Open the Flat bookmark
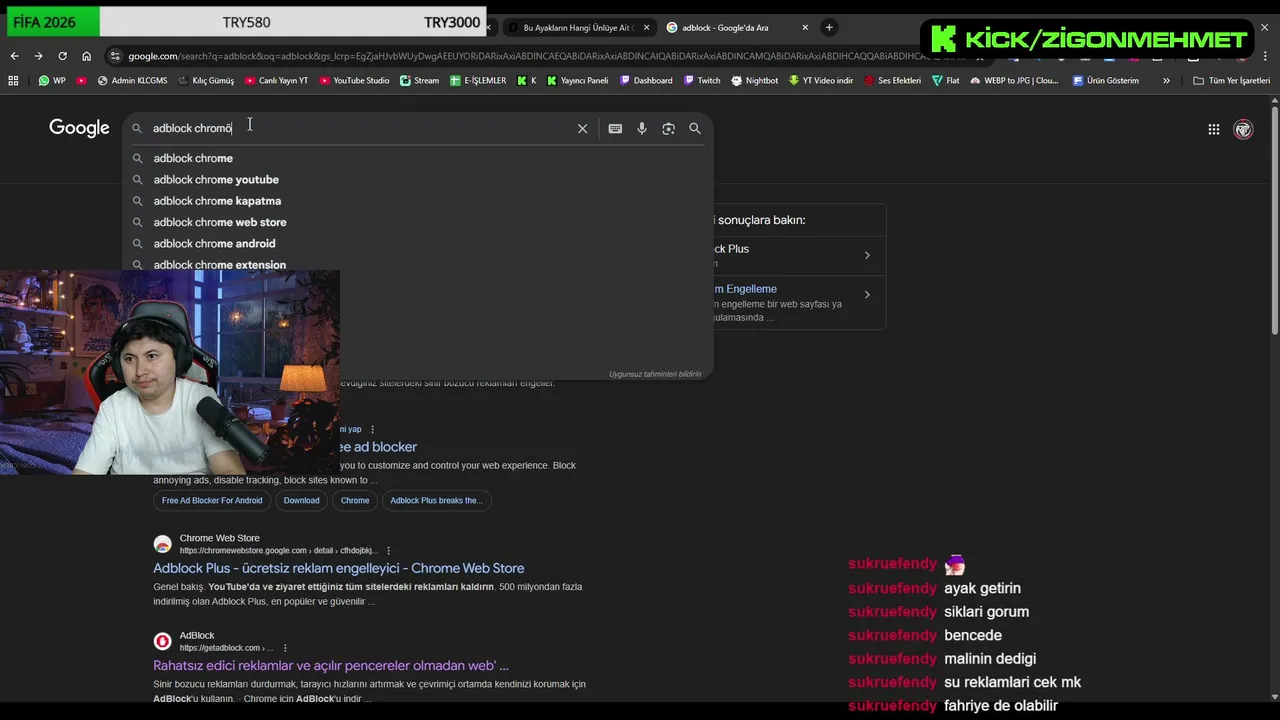1280x720 pixels. pos(945,80)
